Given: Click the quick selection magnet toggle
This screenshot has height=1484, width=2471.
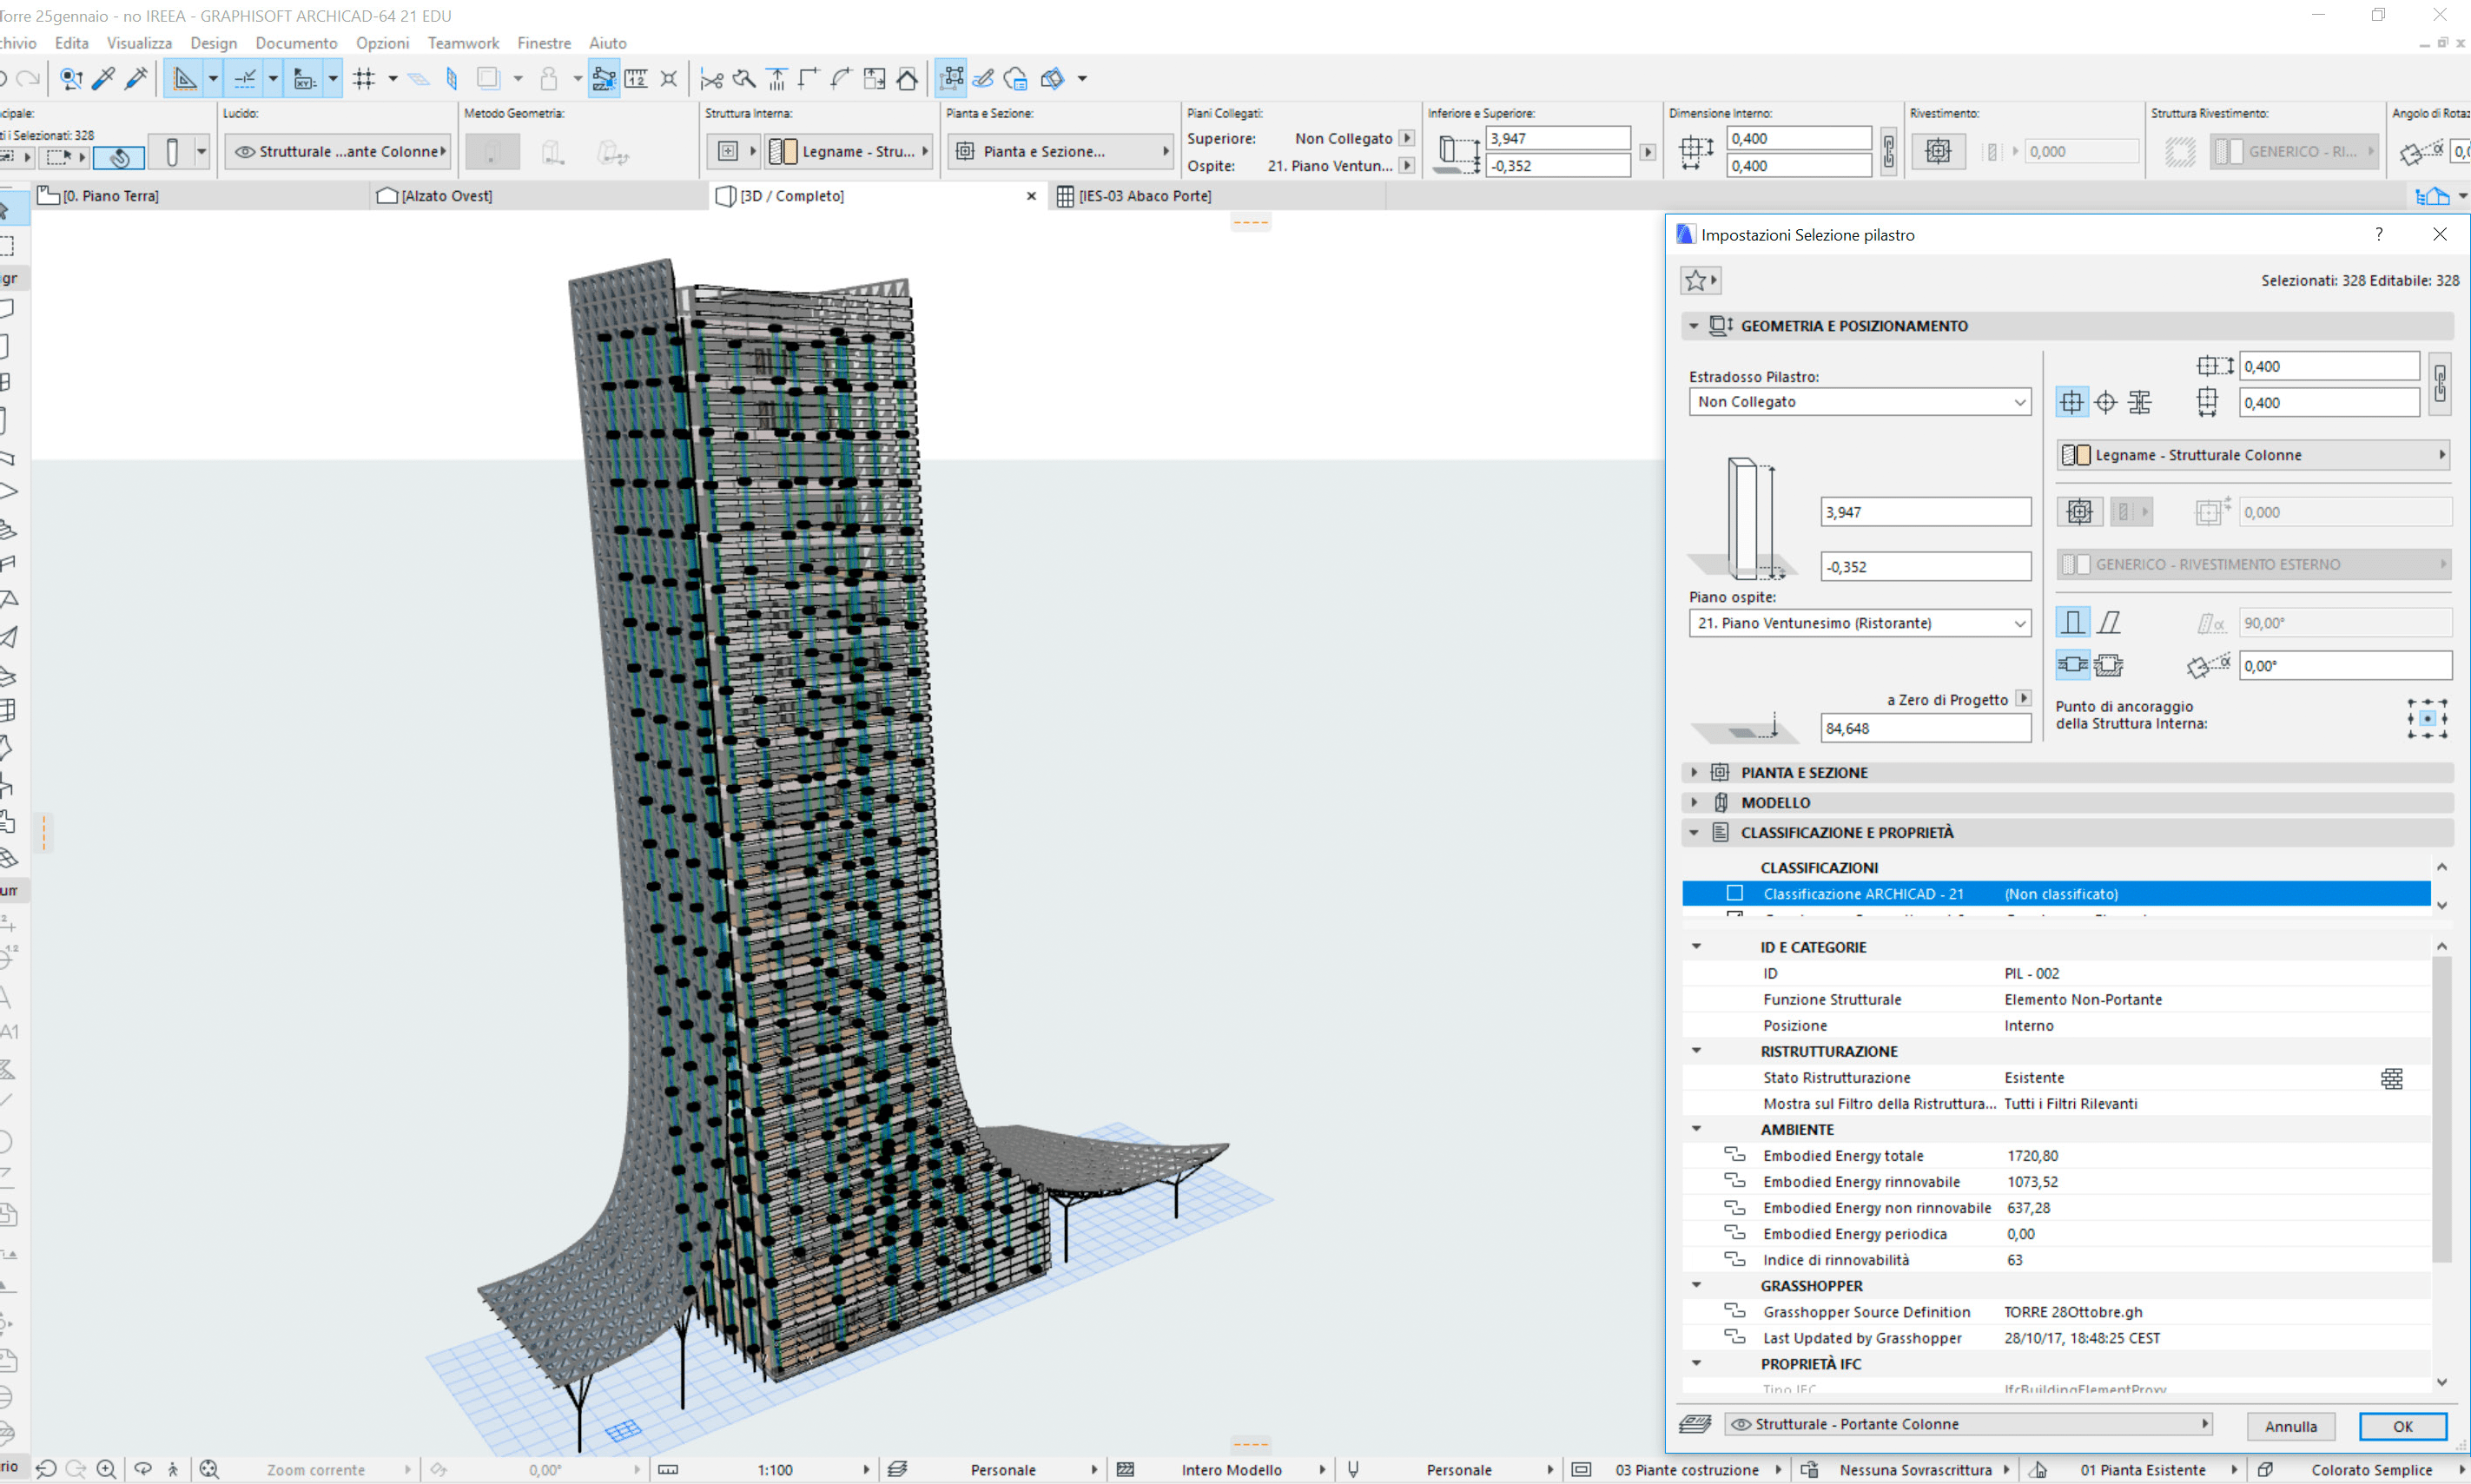Looking at the screenshot, I should coord(119,157).
